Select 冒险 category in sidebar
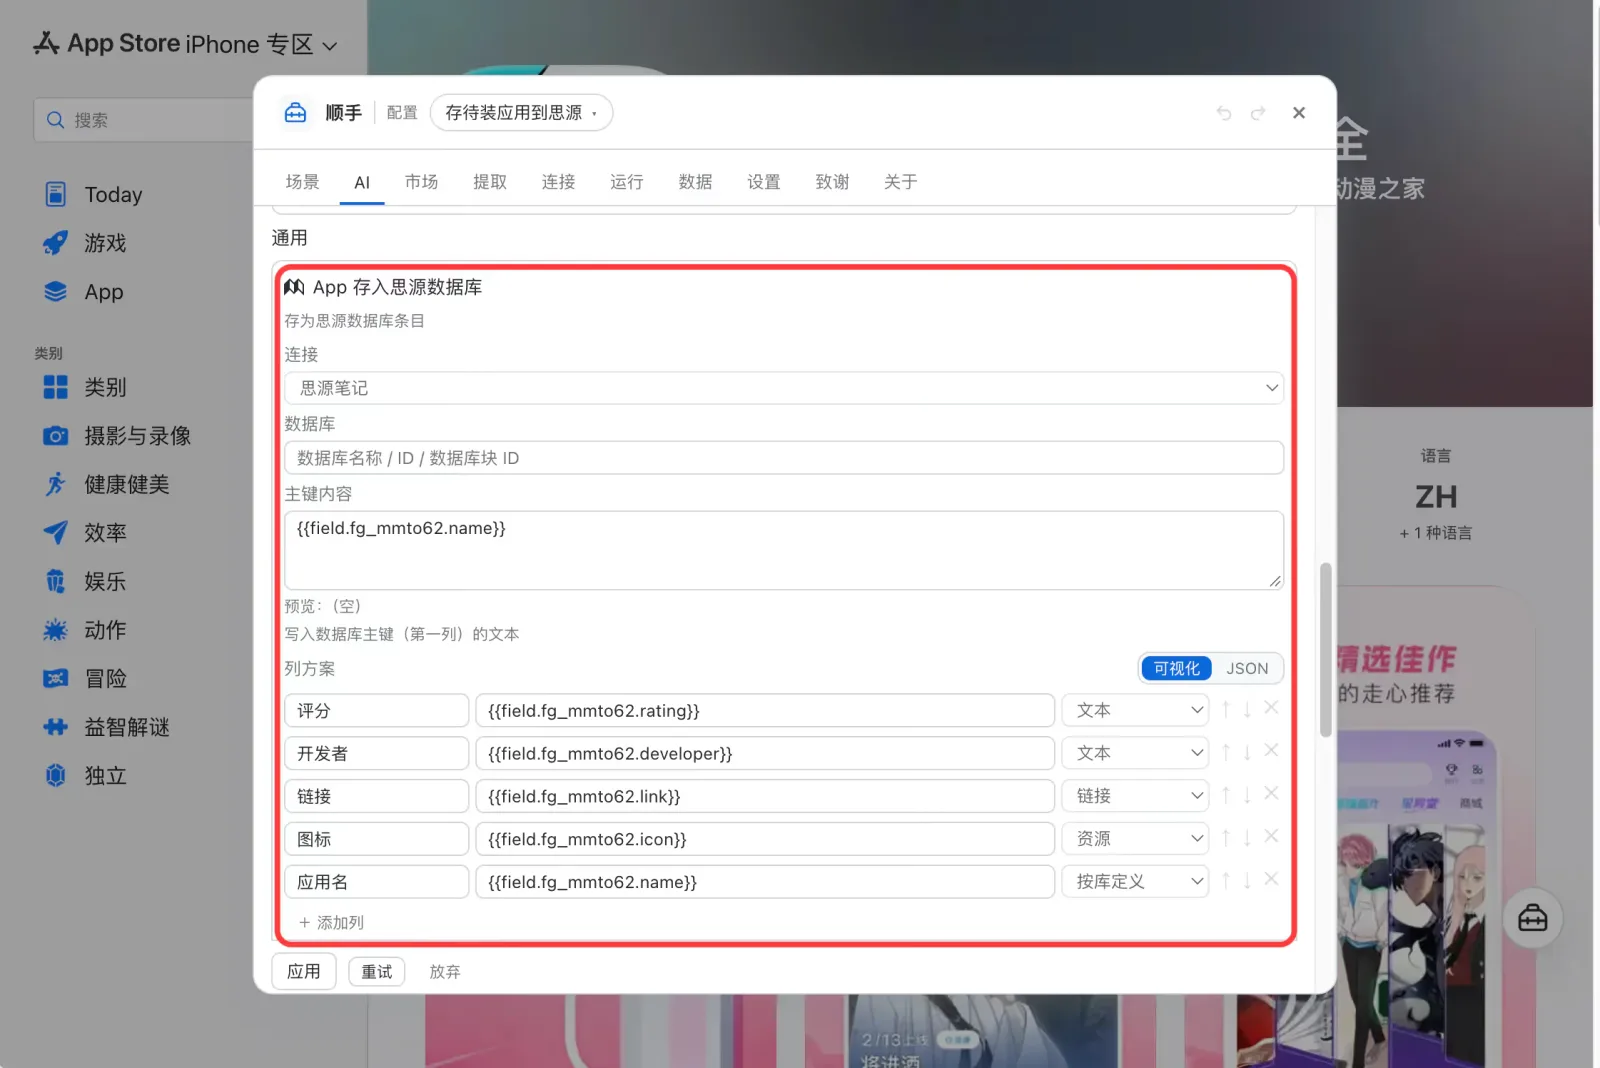 (86, 679)
